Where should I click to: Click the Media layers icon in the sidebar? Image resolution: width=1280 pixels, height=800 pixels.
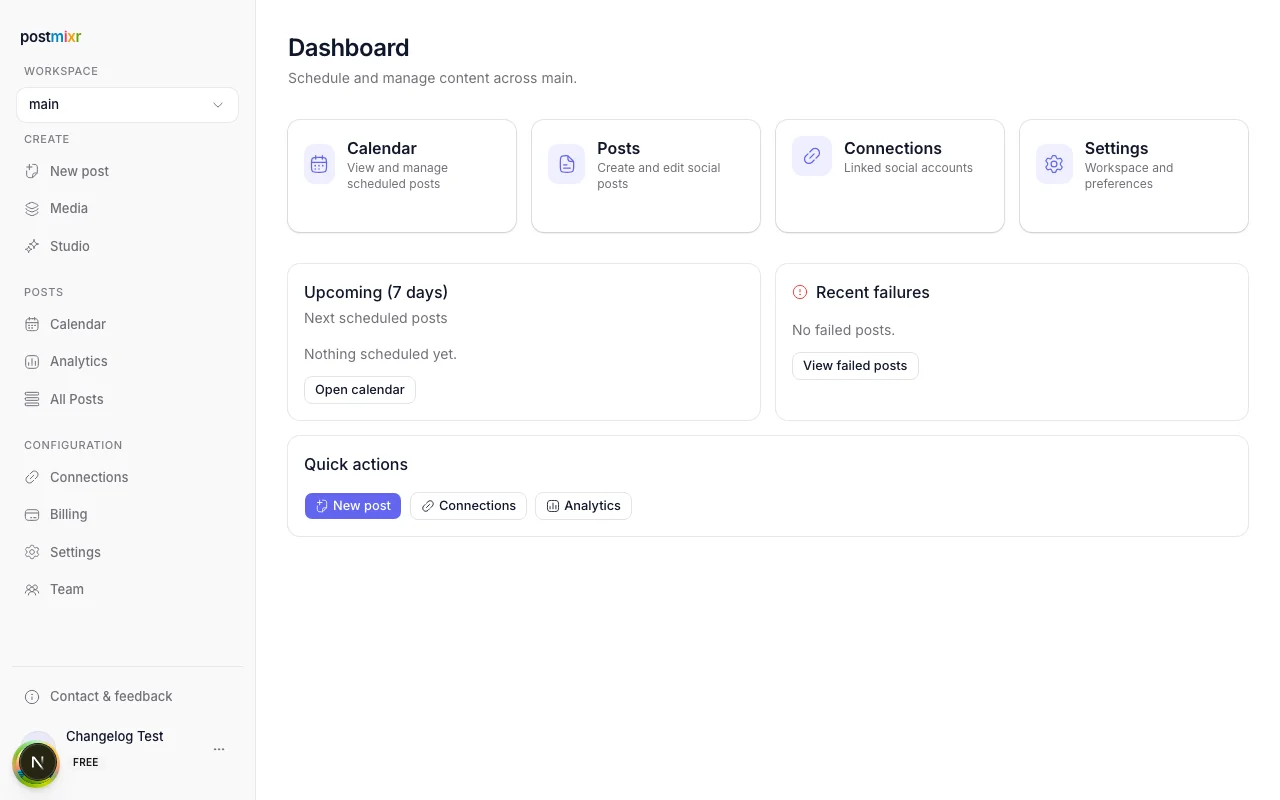32,208
